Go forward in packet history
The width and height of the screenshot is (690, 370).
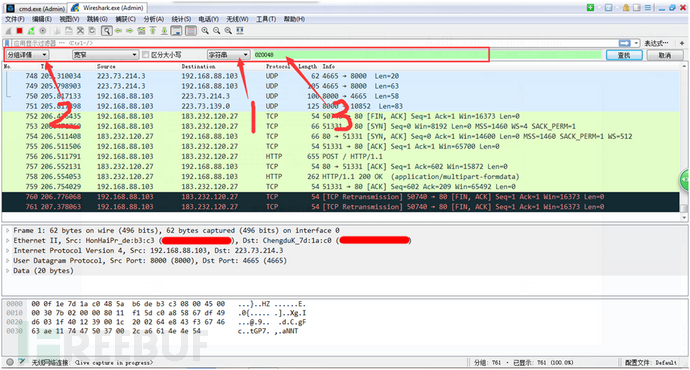129,31
